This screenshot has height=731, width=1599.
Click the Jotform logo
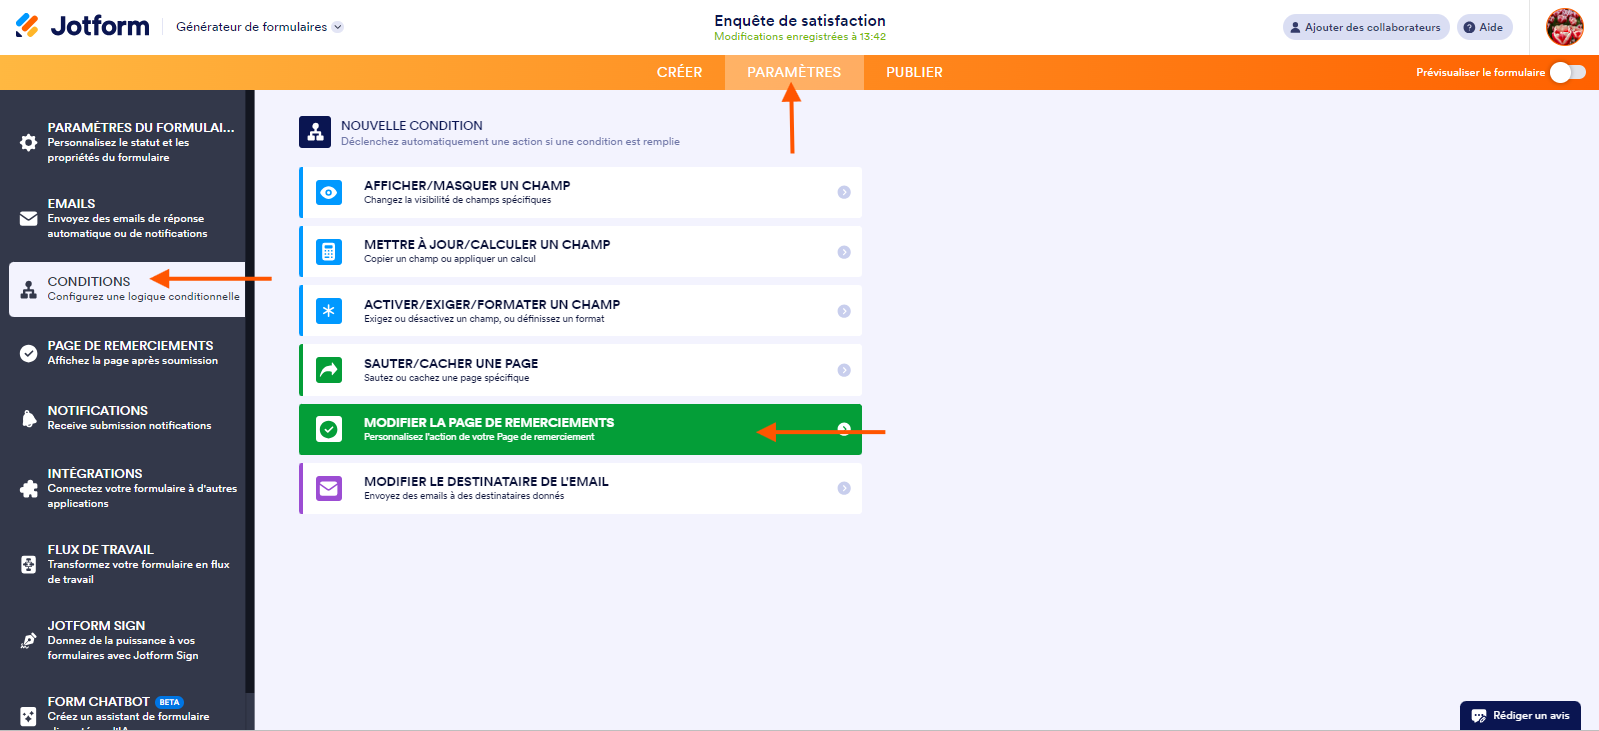82,26
